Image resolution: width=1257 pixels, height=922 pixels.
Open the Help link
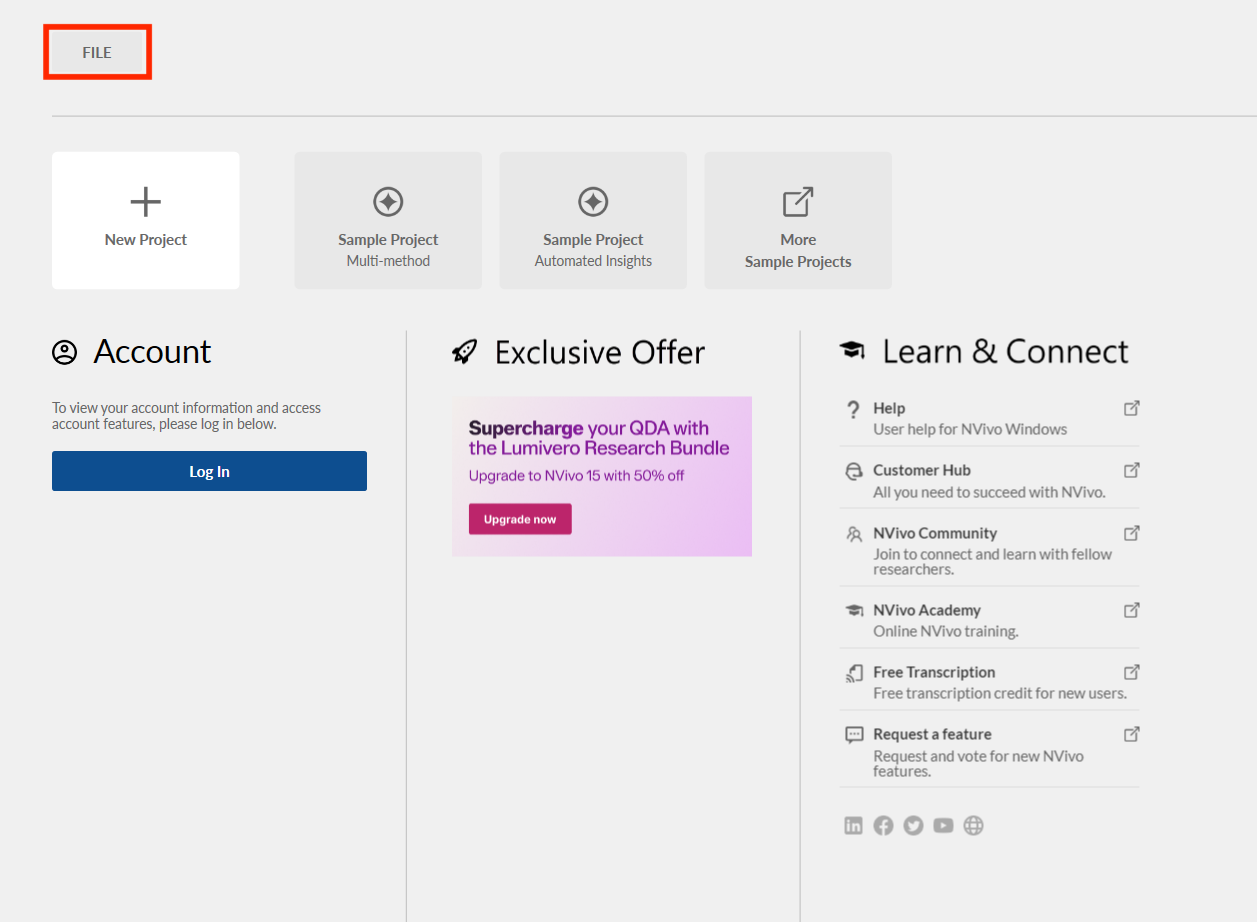pos(889,408)
